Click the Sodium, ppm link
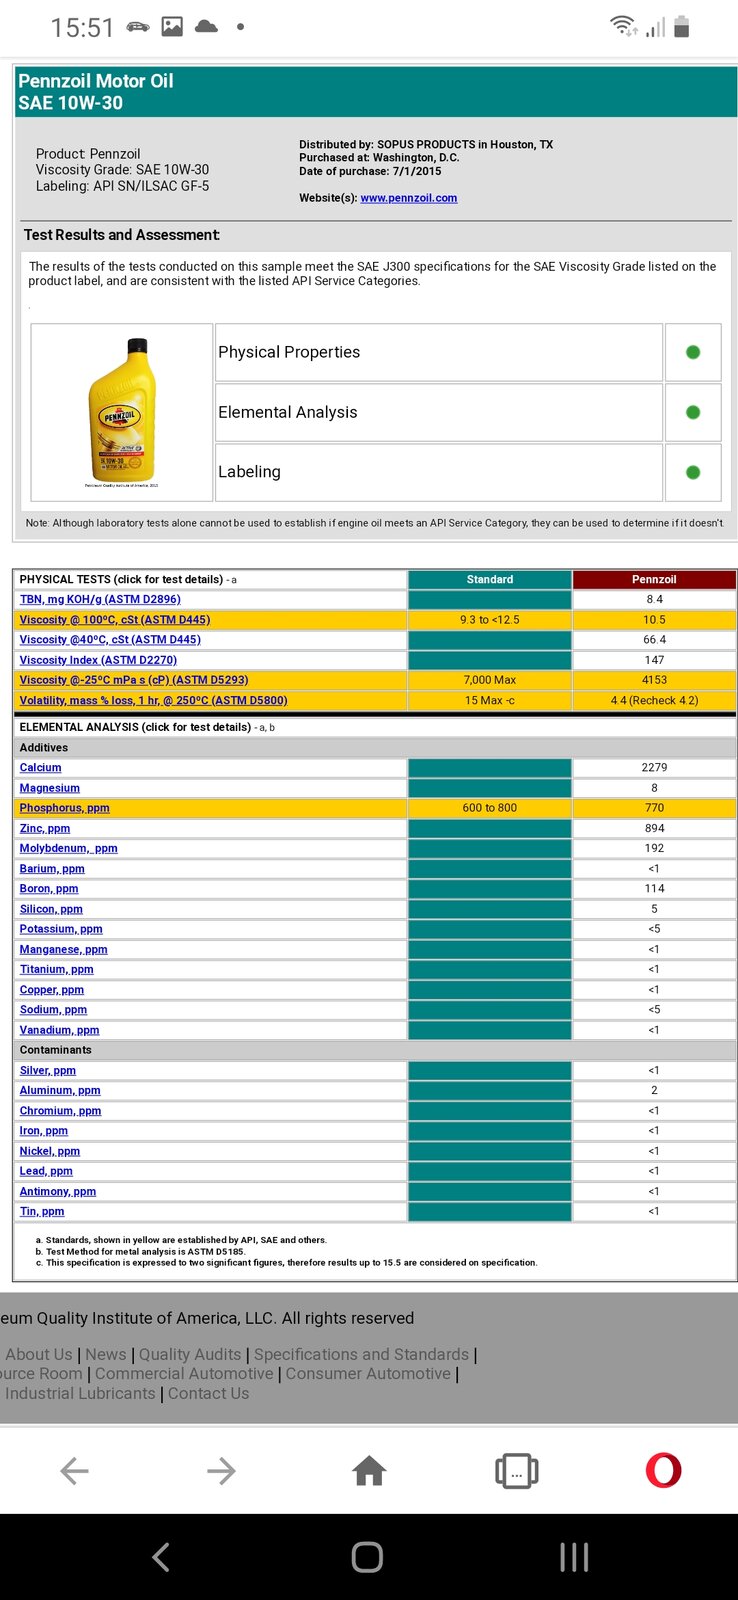 click(x=53, y=1009)
